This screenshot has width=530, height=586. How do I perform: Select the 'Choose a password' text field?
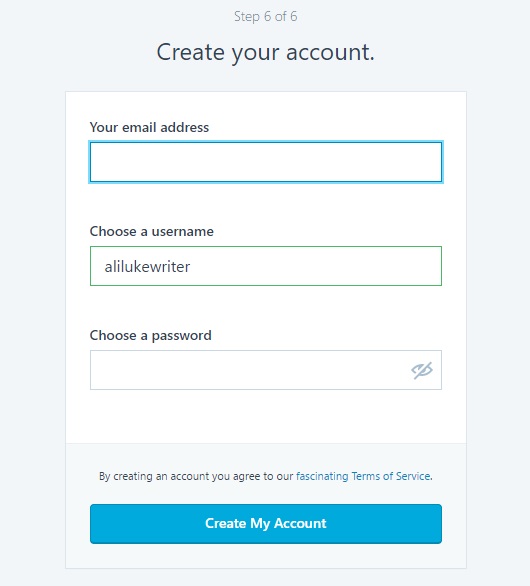pos(266,370)
